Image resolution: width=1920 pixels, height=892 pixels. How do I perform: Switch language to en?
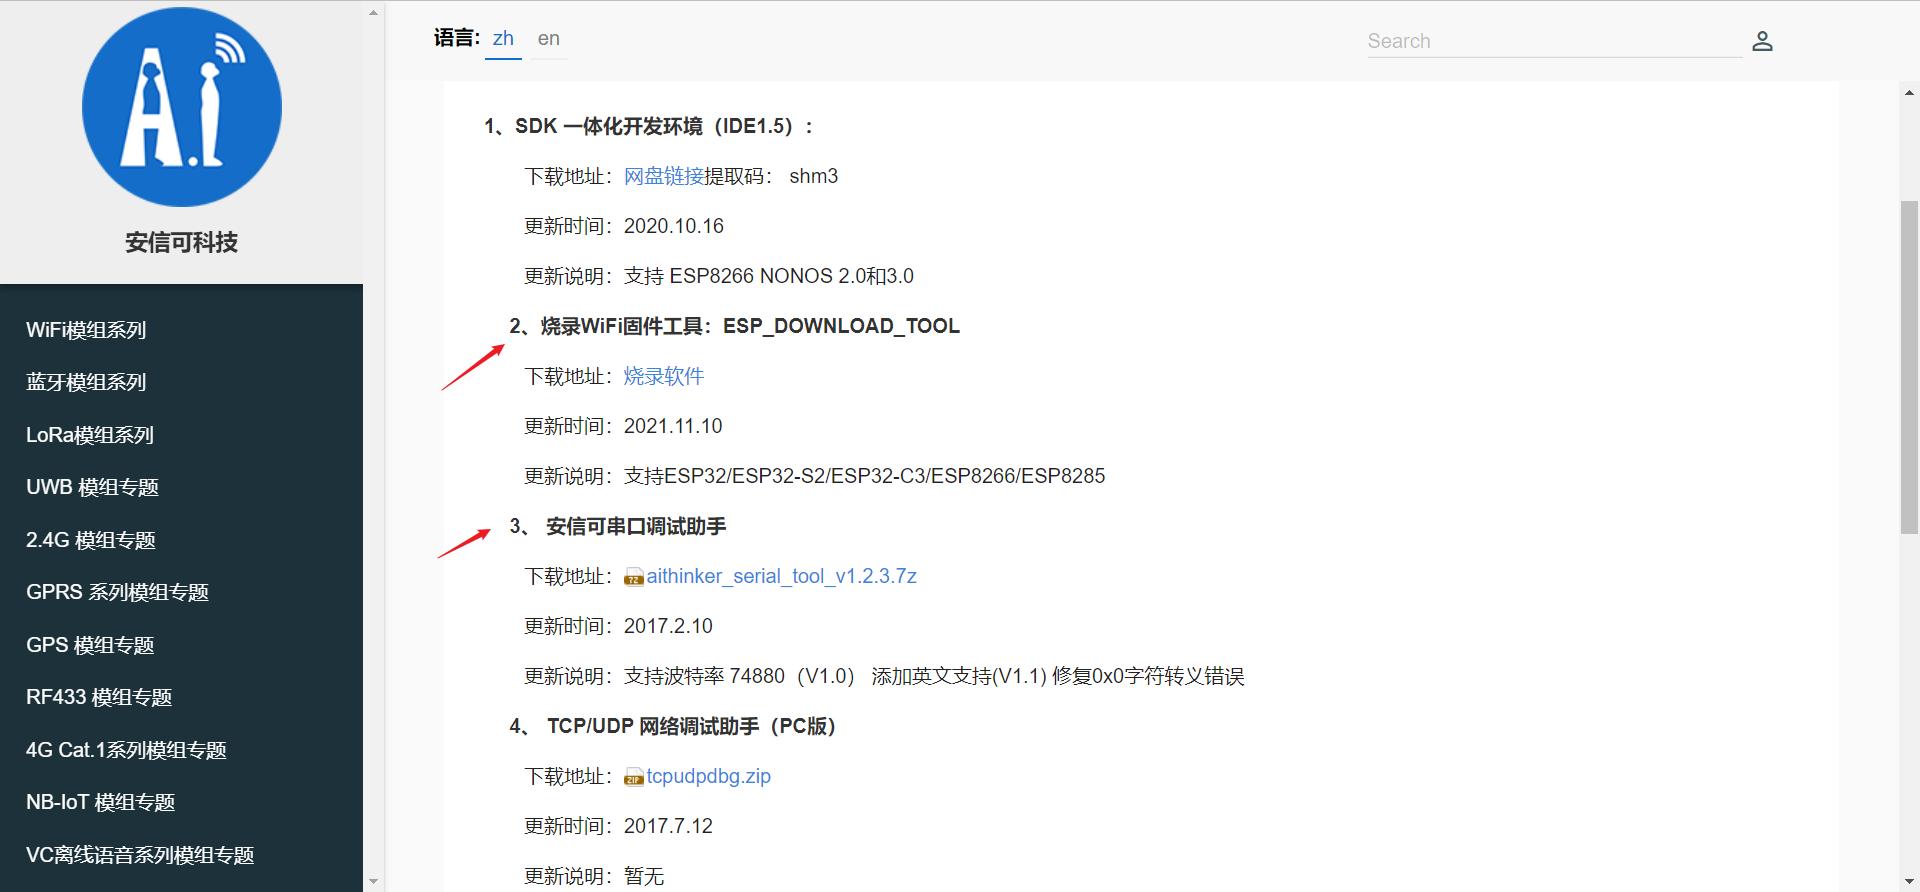point(549,39)
